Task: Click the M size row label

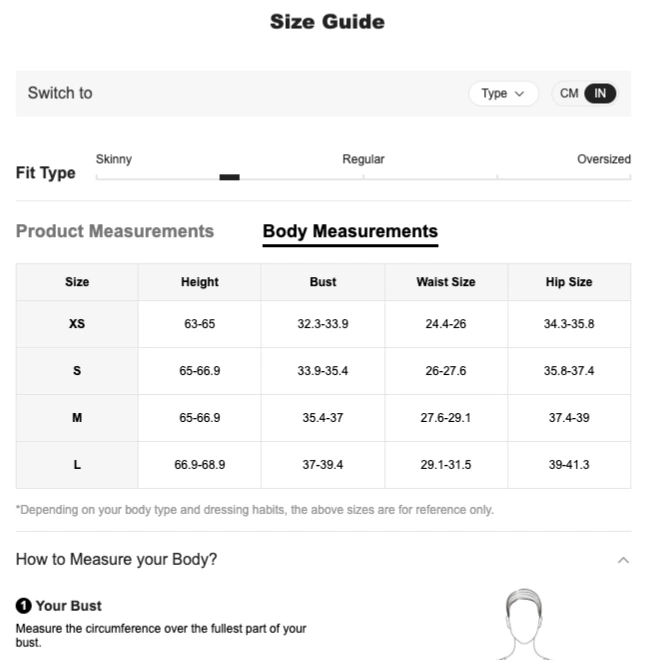Action: click(77, 418)
